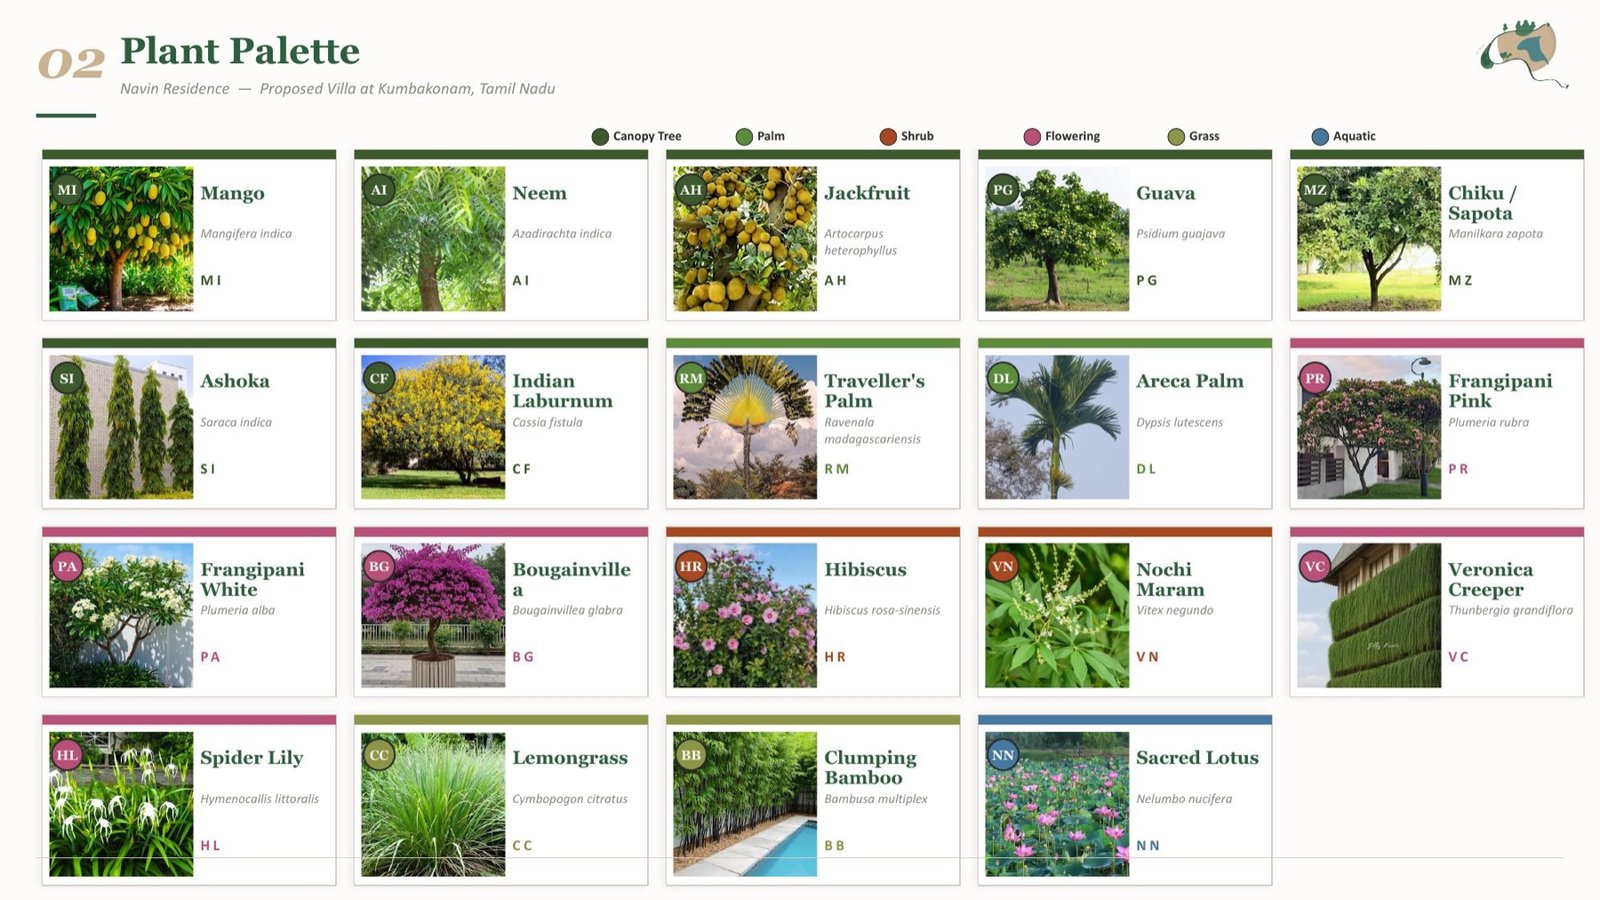Open the Jackfruit photo

(x=745, y=239)
